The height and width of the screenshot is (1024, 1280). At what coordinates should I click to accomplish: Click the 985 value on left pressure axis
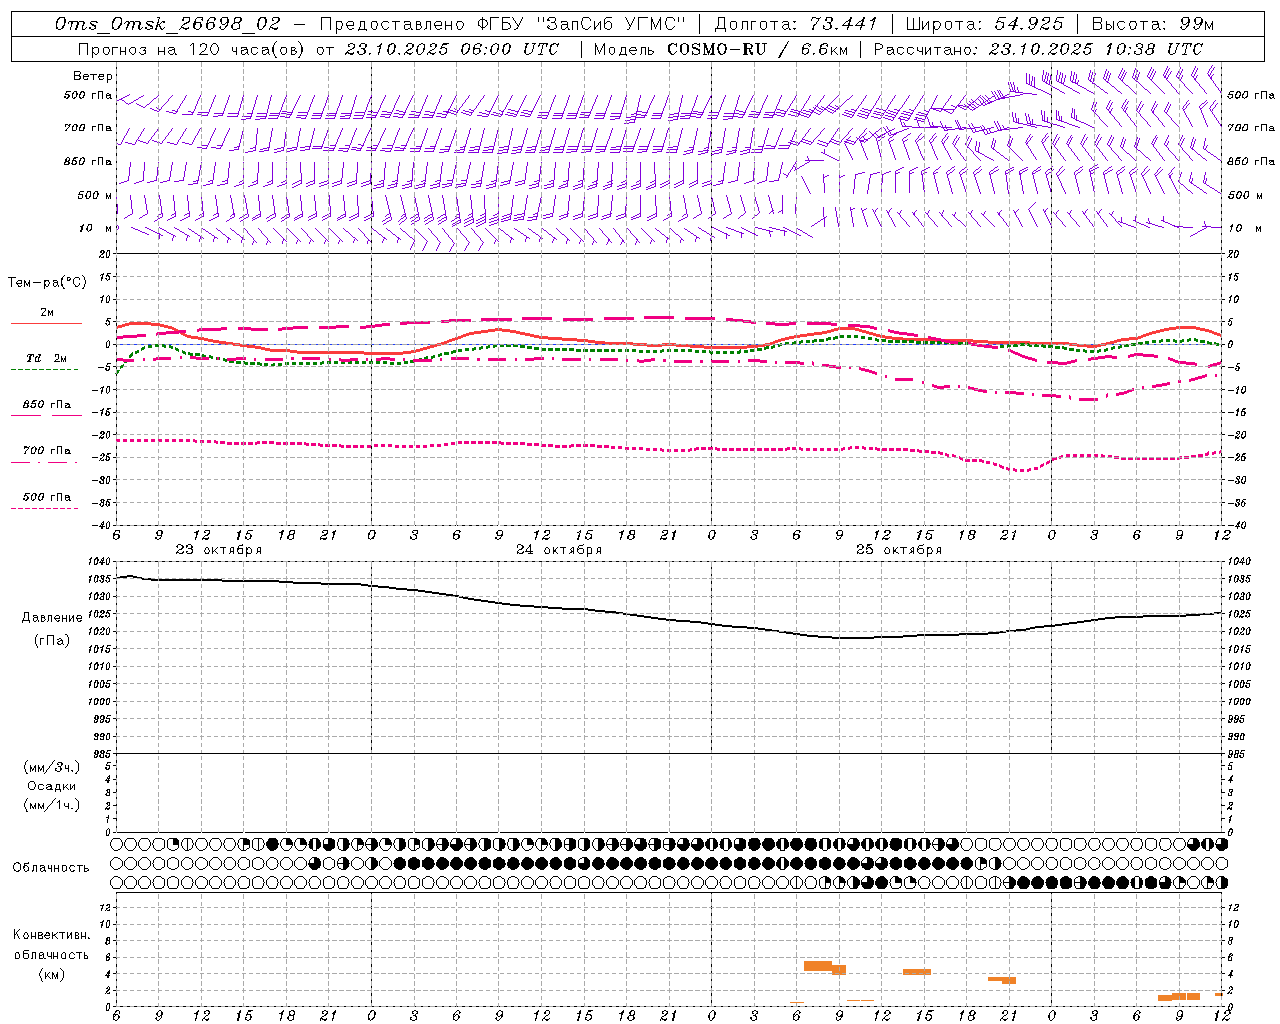click(104, 754)
